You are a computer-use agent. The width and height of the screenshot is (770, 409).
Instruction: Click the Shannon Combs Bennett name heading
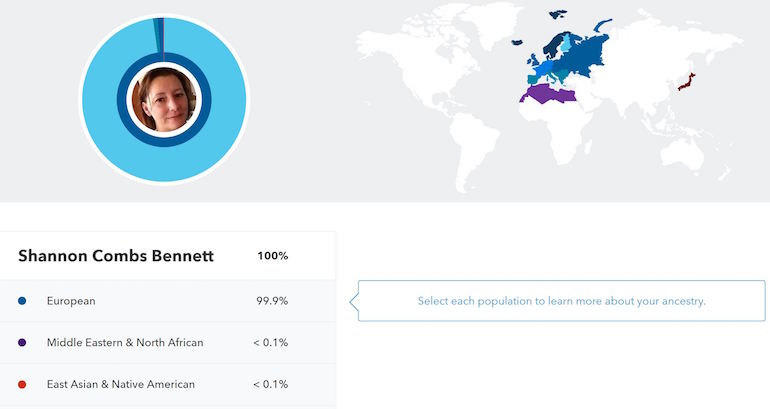click(116, 256)
